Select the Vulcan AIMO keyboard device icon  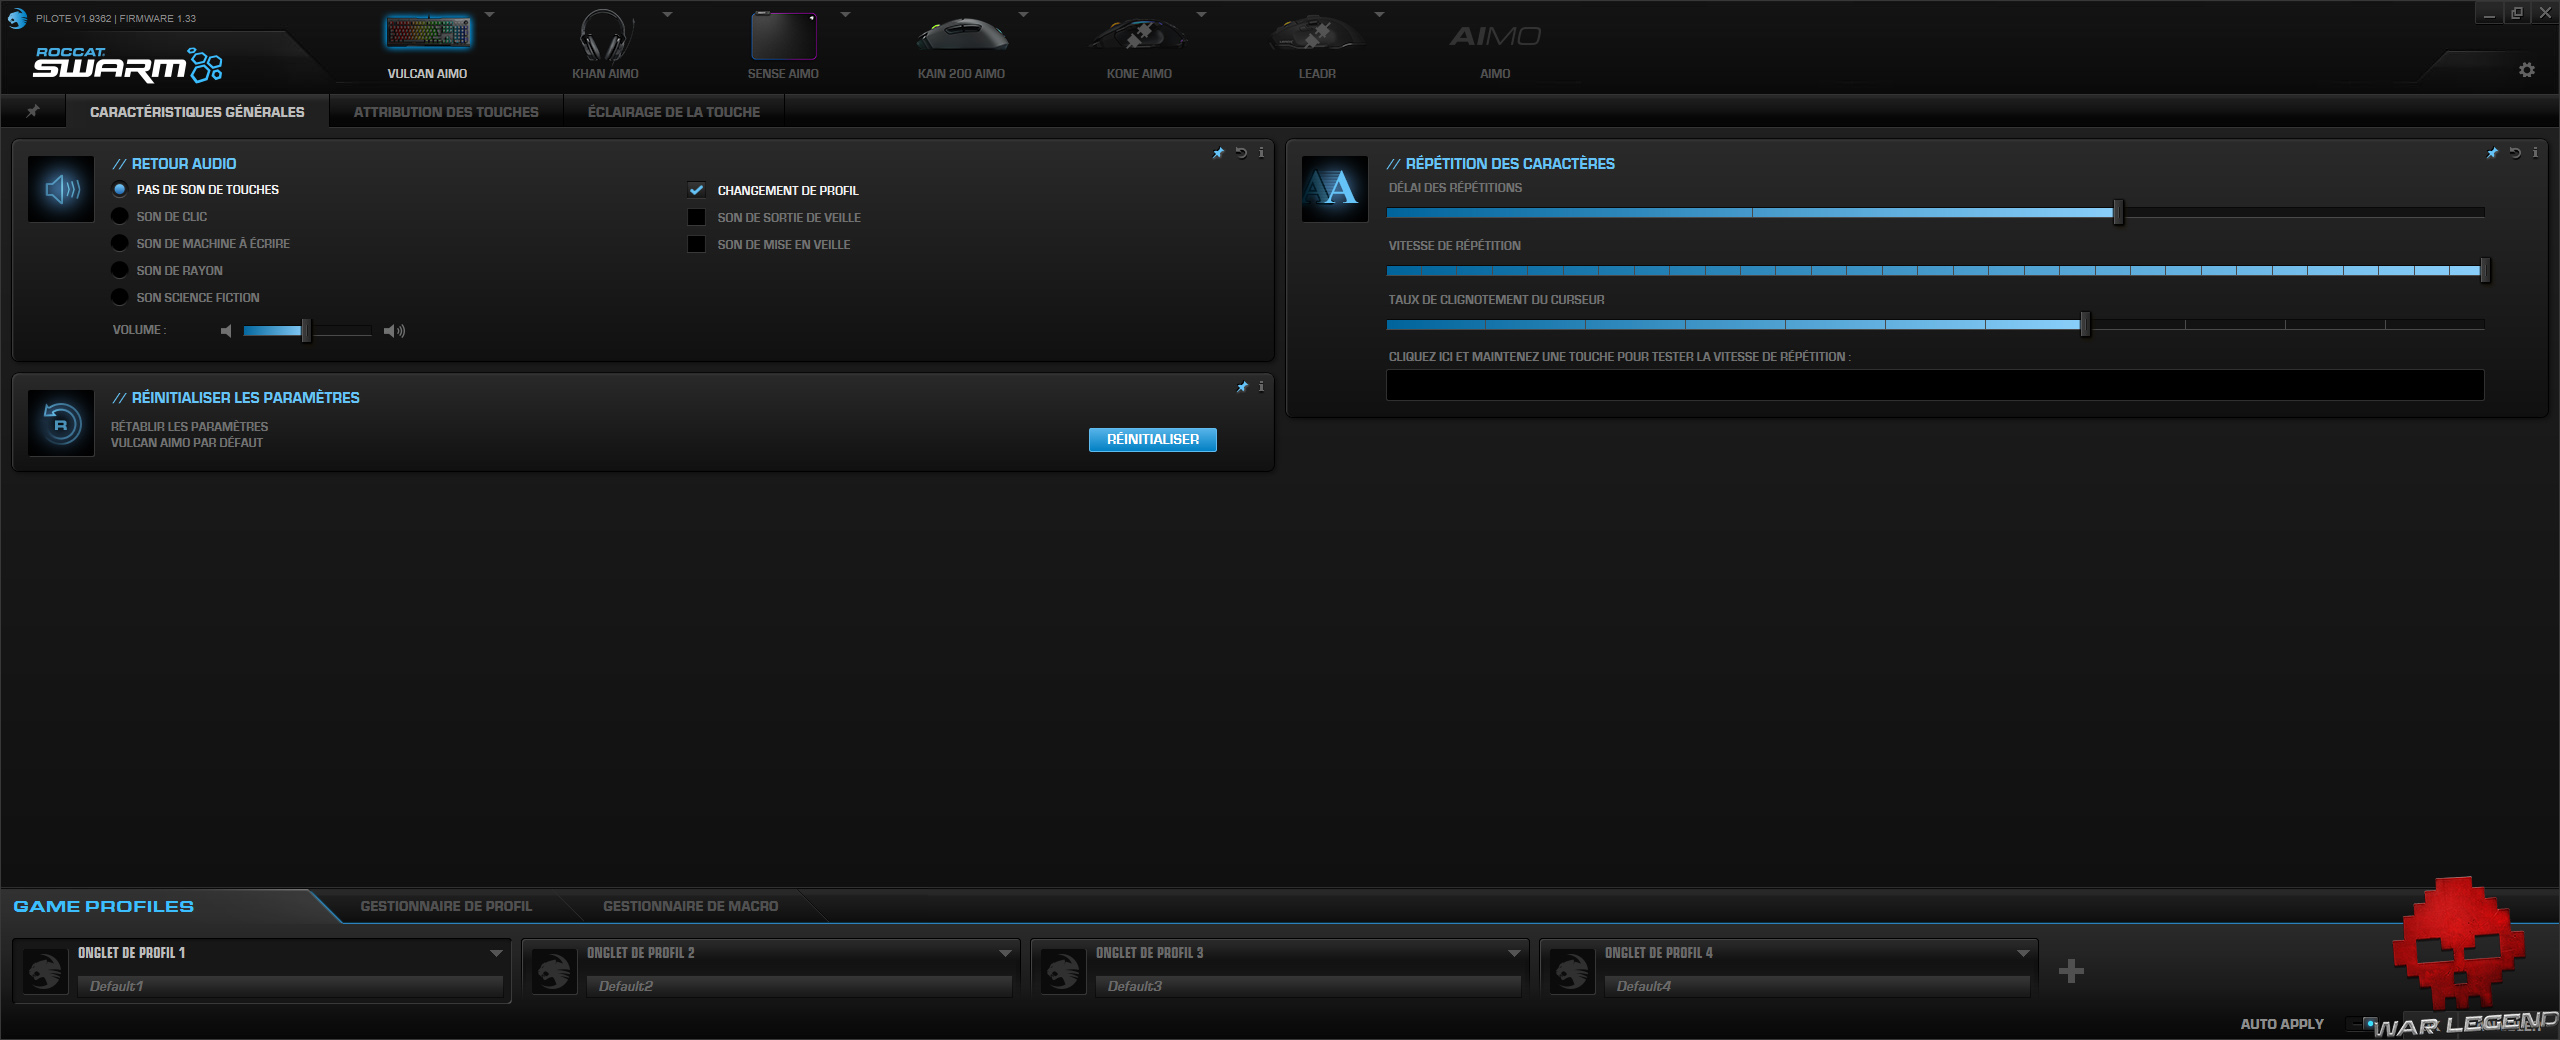[427, 34]
